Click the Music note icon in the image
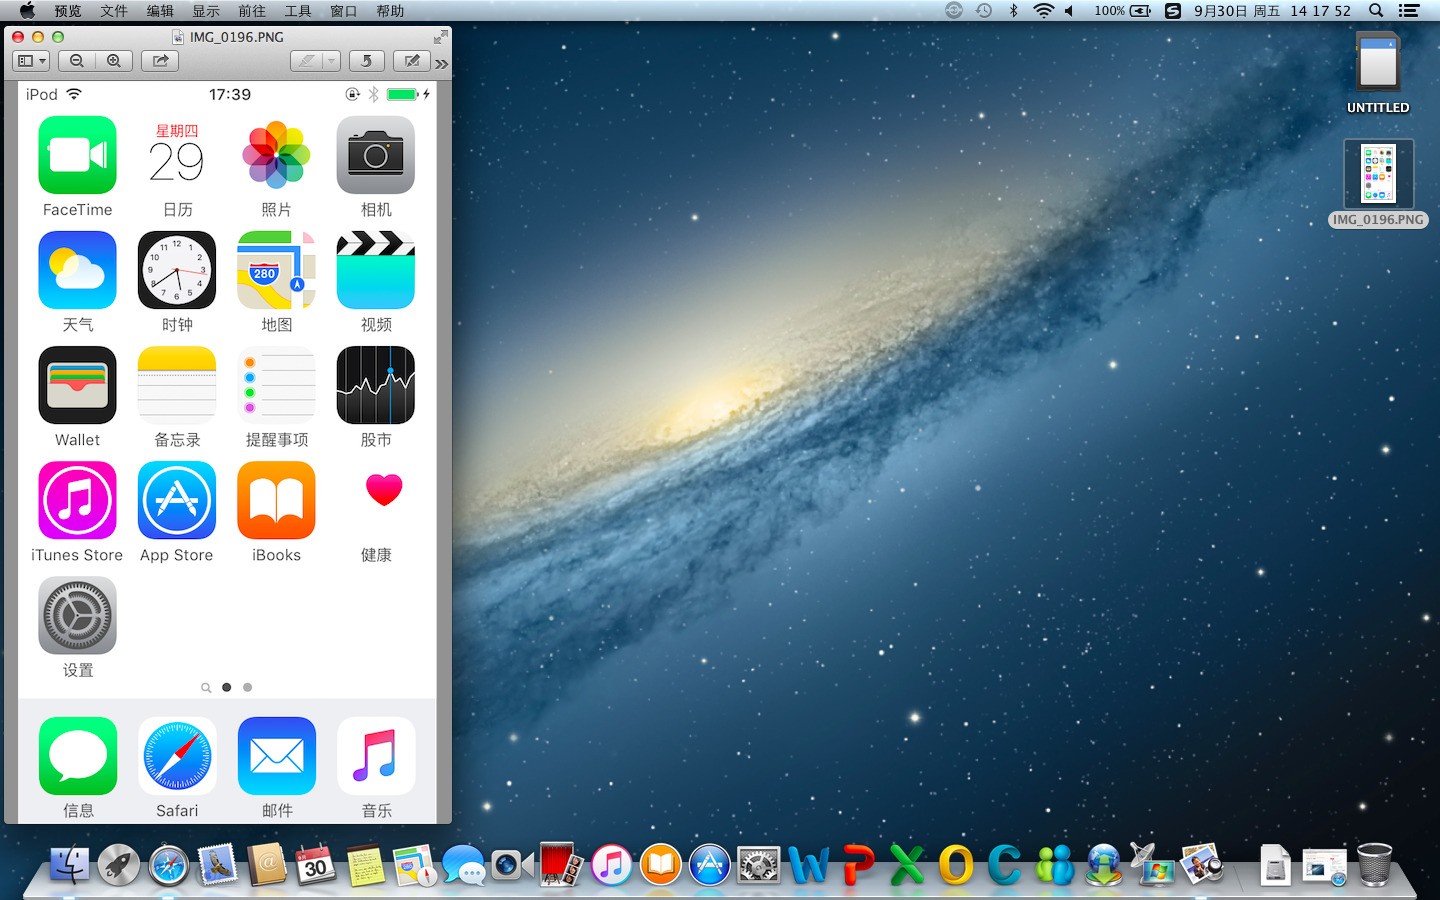The image size is (1440, 900). tap(376, 756)
